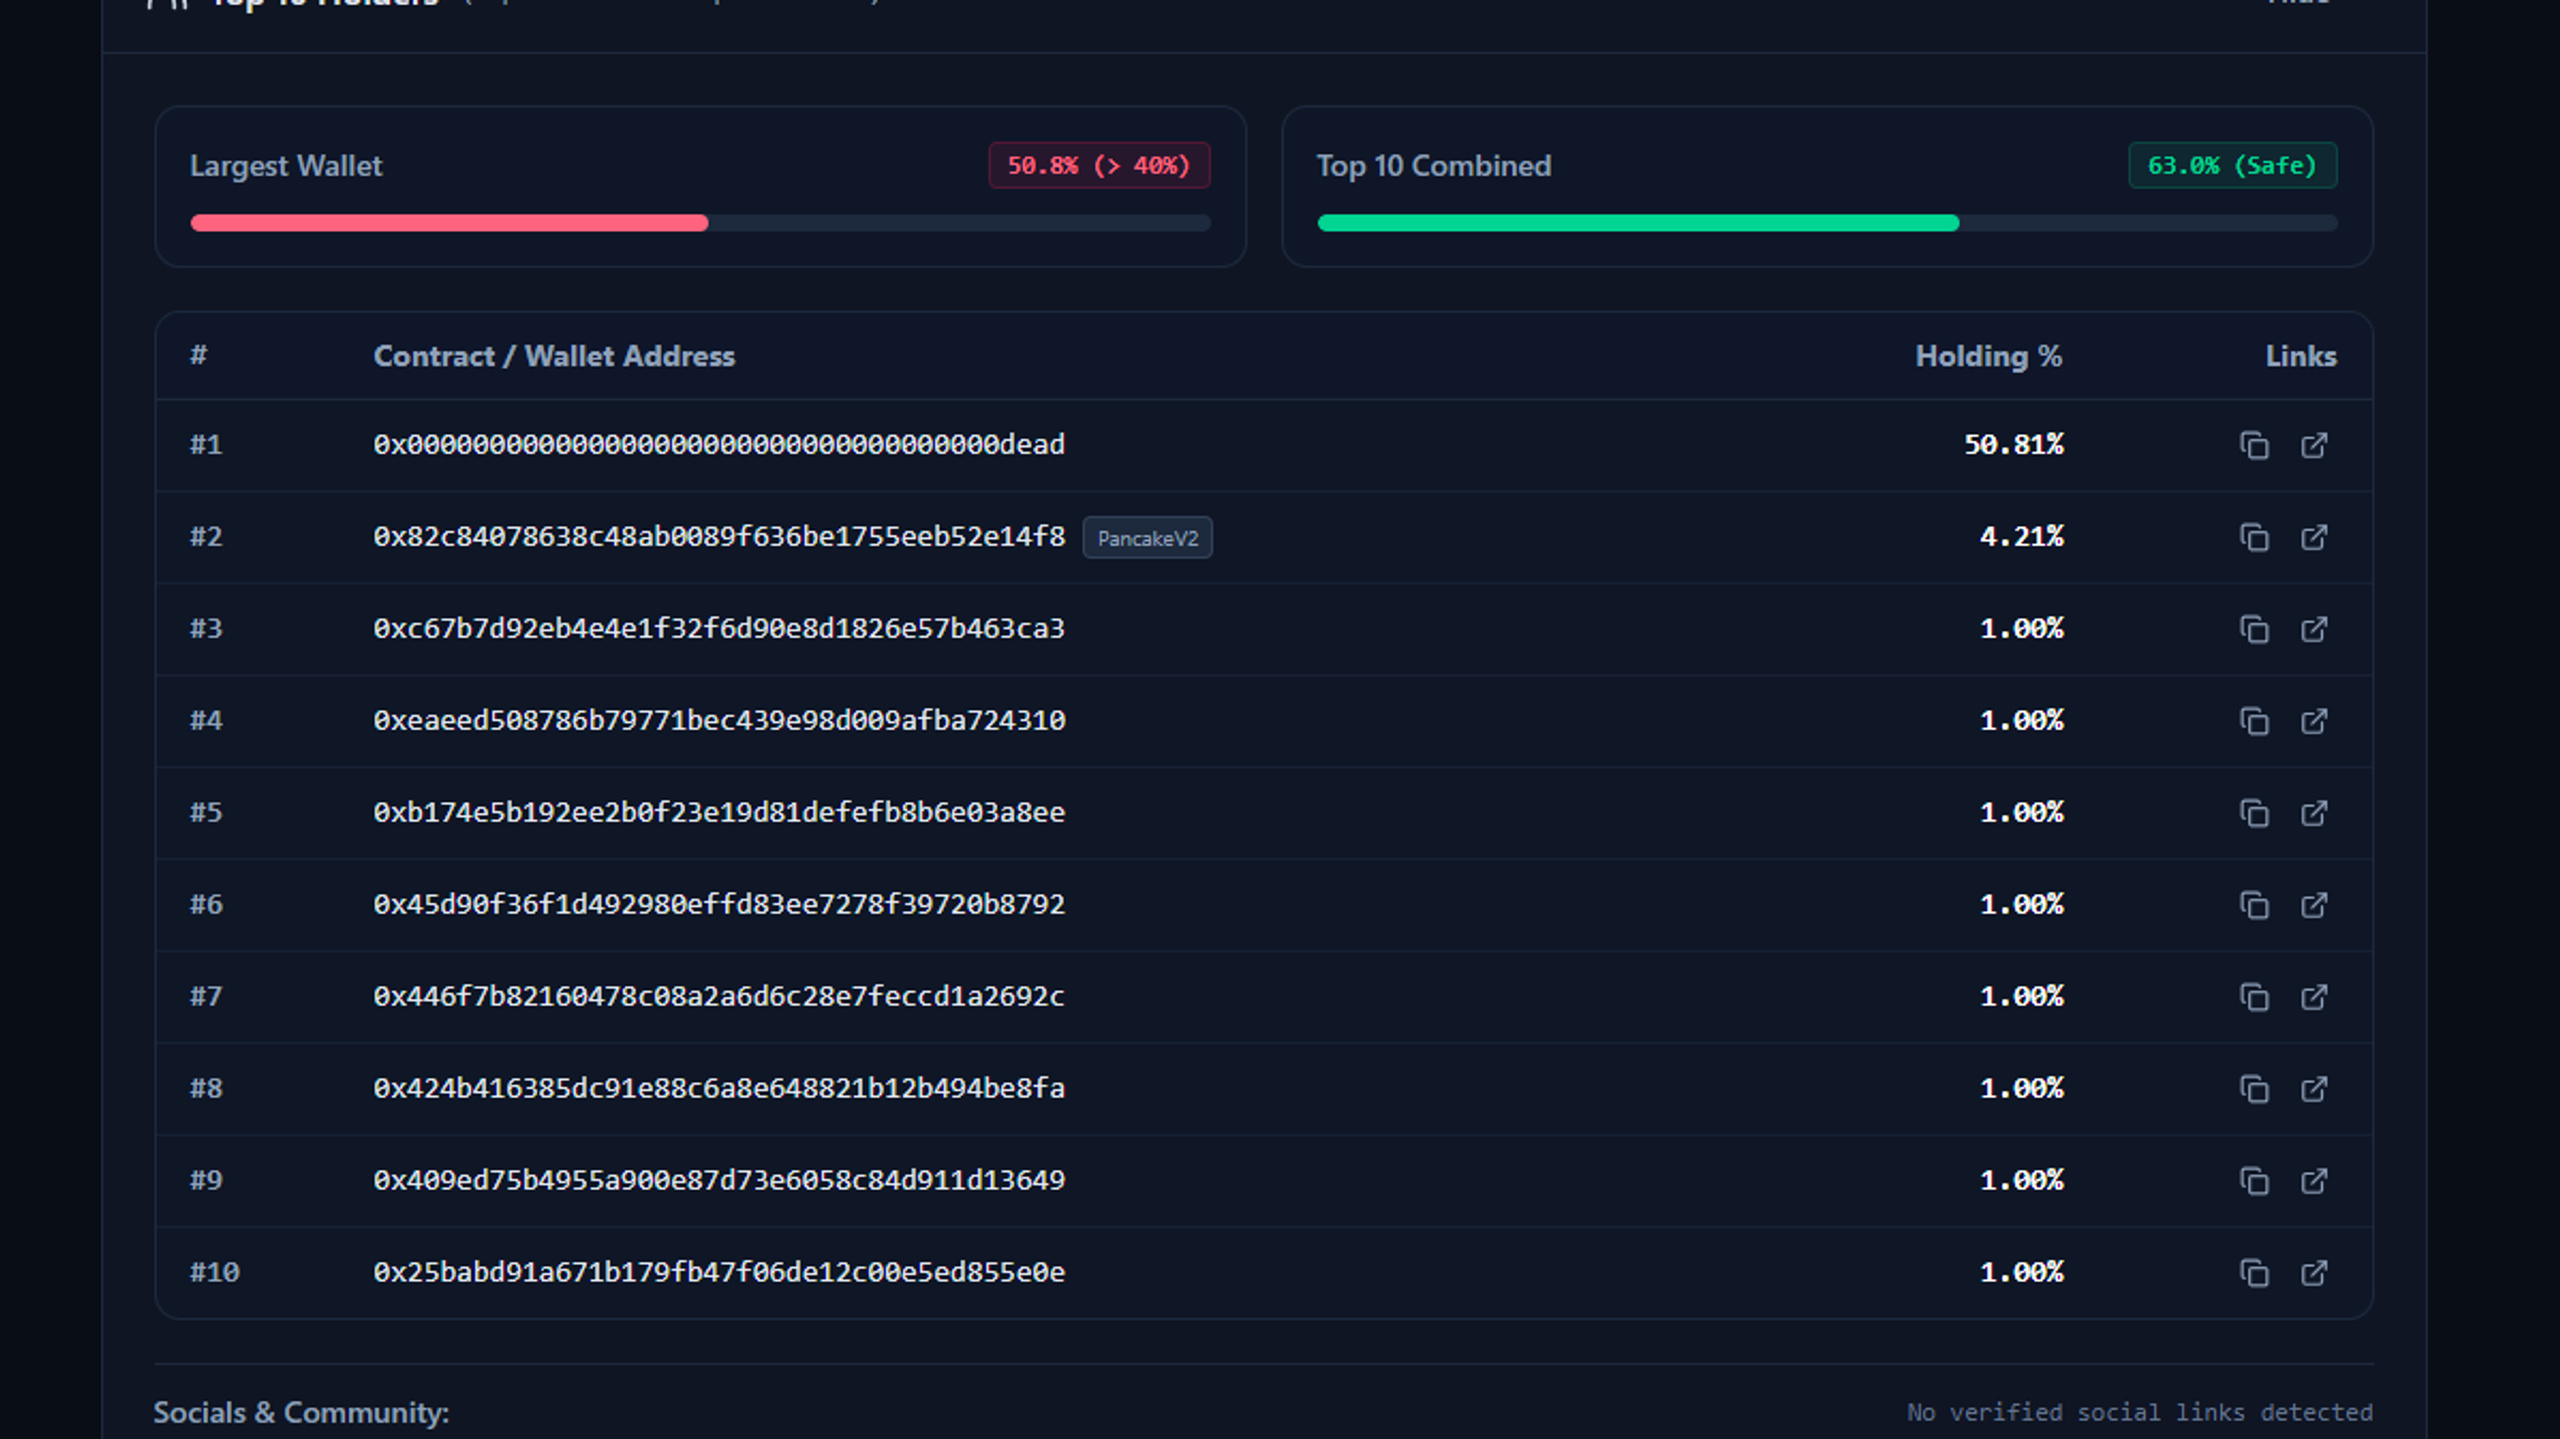The height and width of the screenshot is (1439, 2560).
Task: Select address 0x446f7b82160478c08a2a6d6c28e7feccd1a2692c
Action: pyautogui.click(x=719, y=997)
